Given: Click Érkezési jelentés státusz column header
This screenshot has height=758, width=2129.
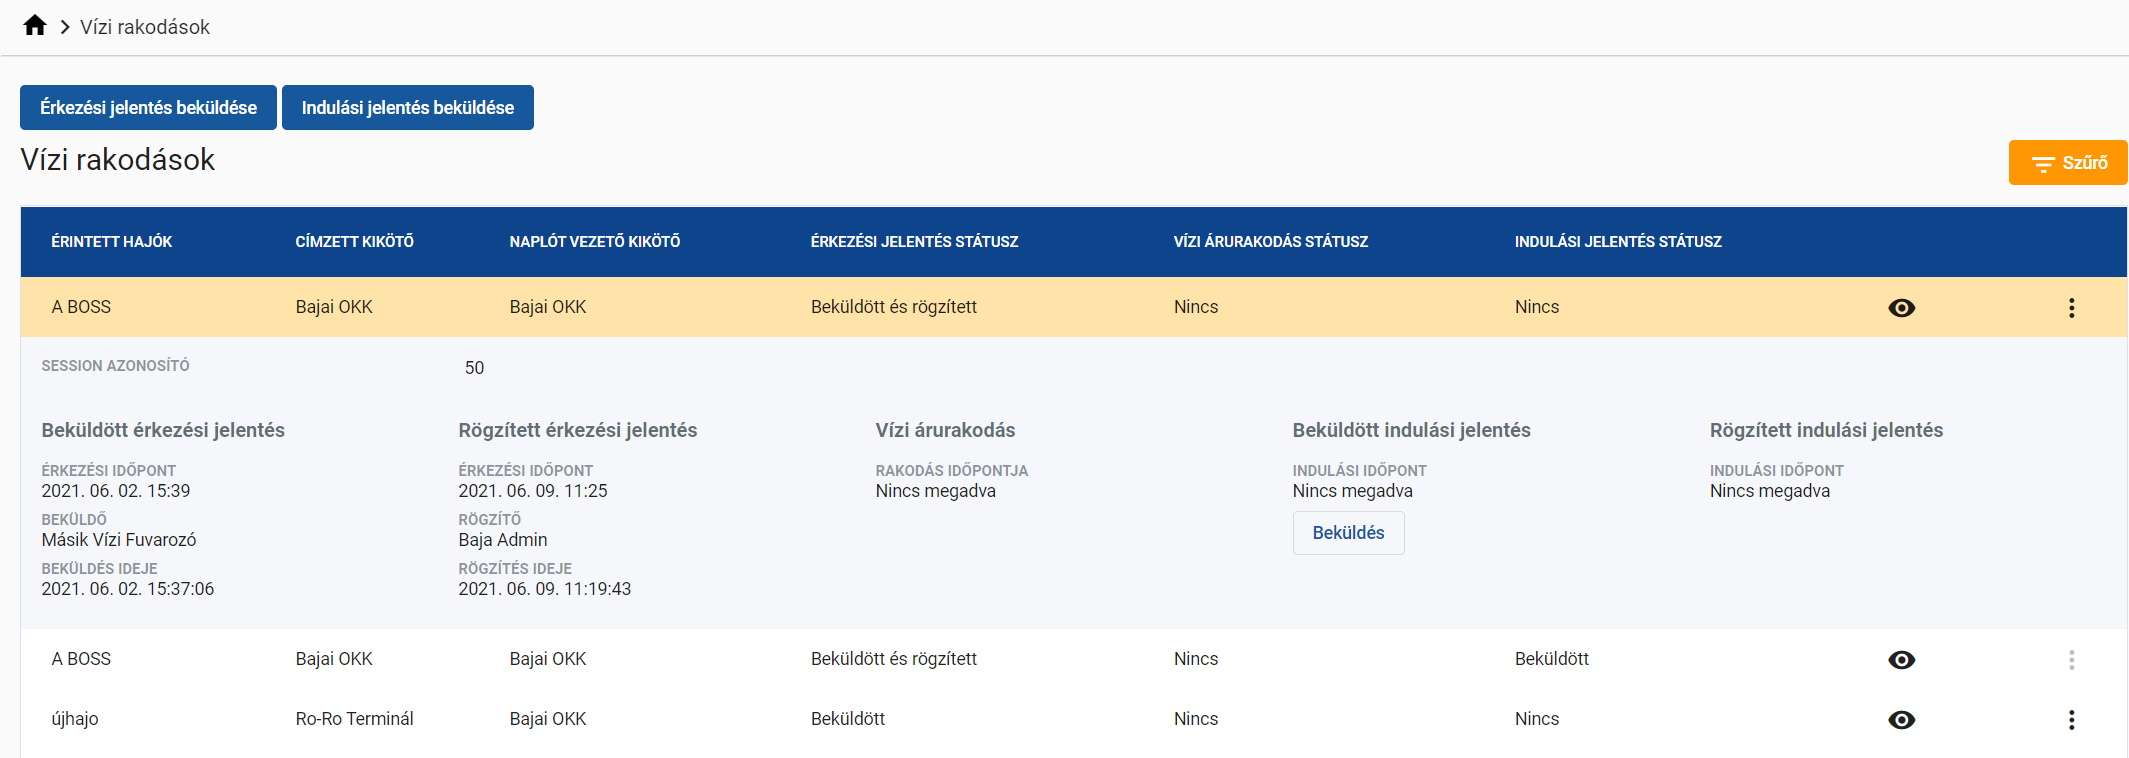Looking at the screenshot, I should click(x=914, y=242).
